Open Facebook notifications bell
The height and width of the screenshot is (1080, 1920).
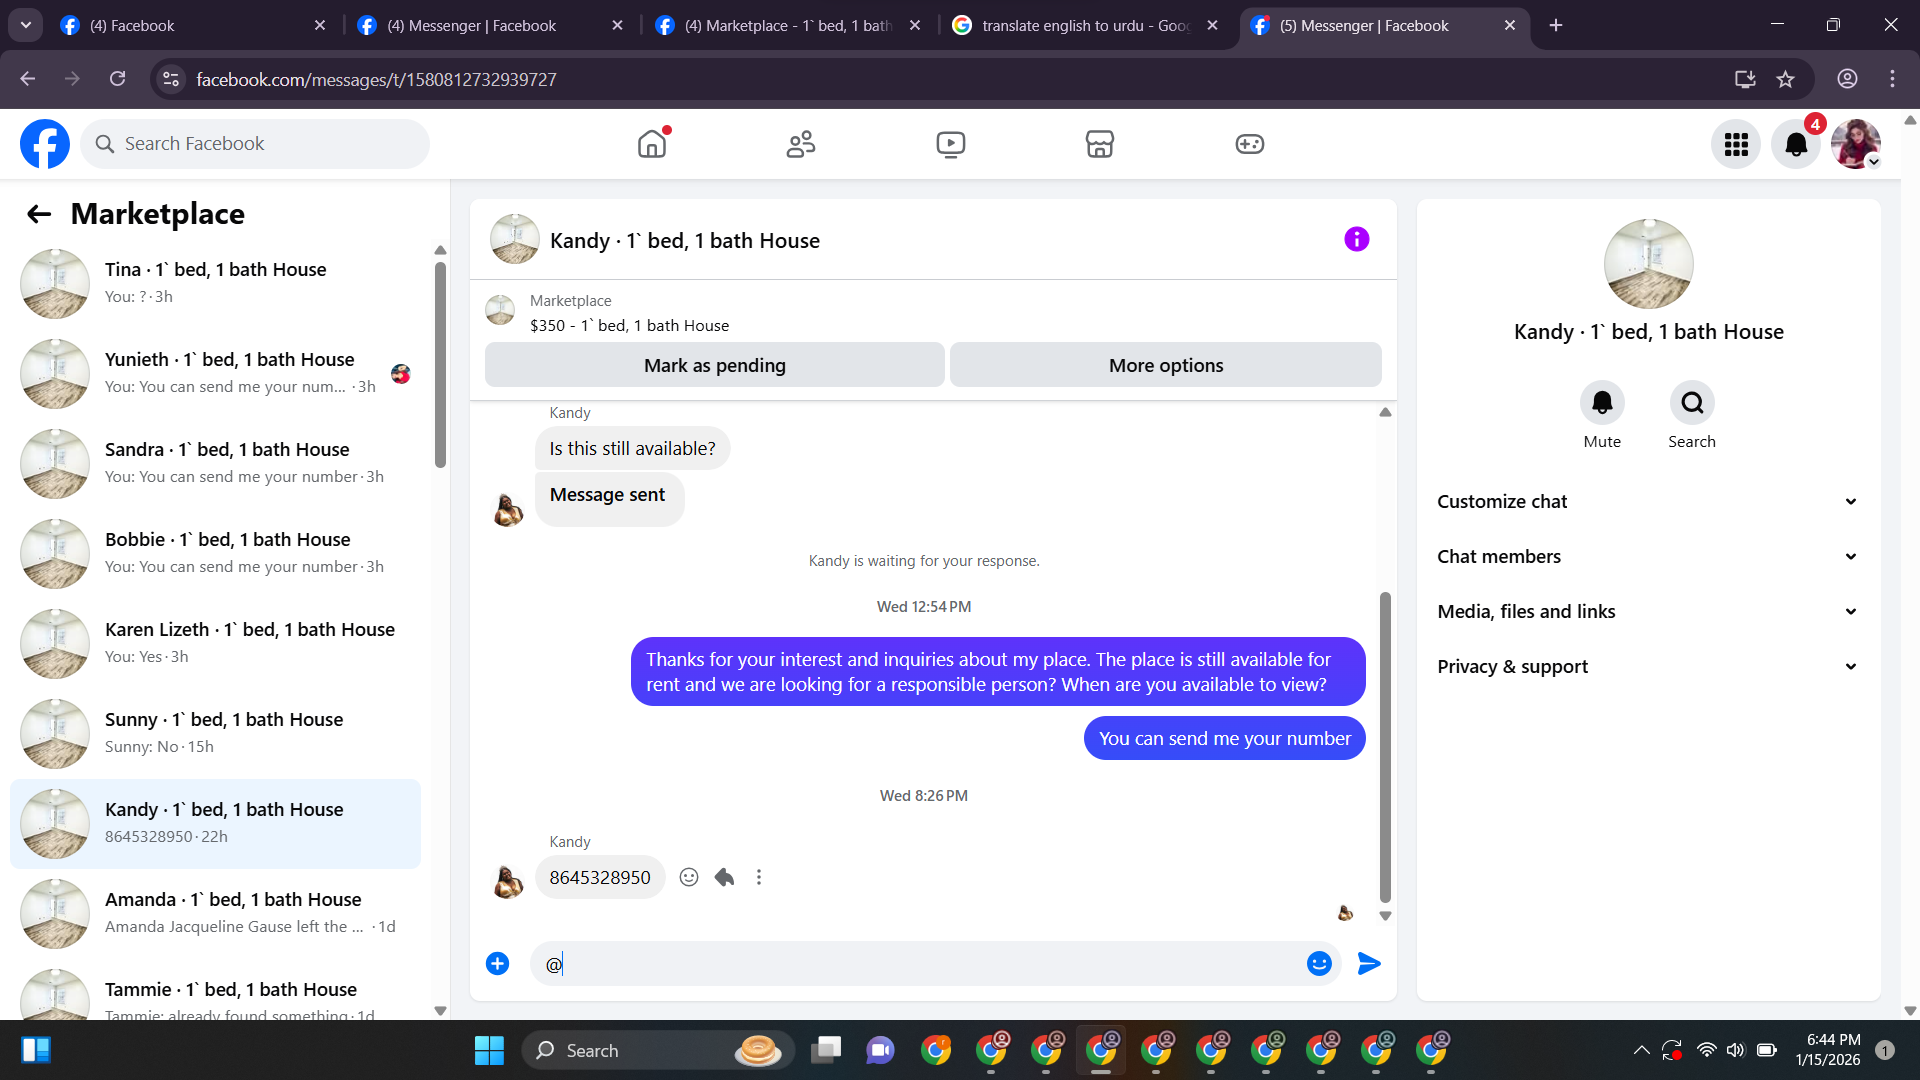(1795, 144)
